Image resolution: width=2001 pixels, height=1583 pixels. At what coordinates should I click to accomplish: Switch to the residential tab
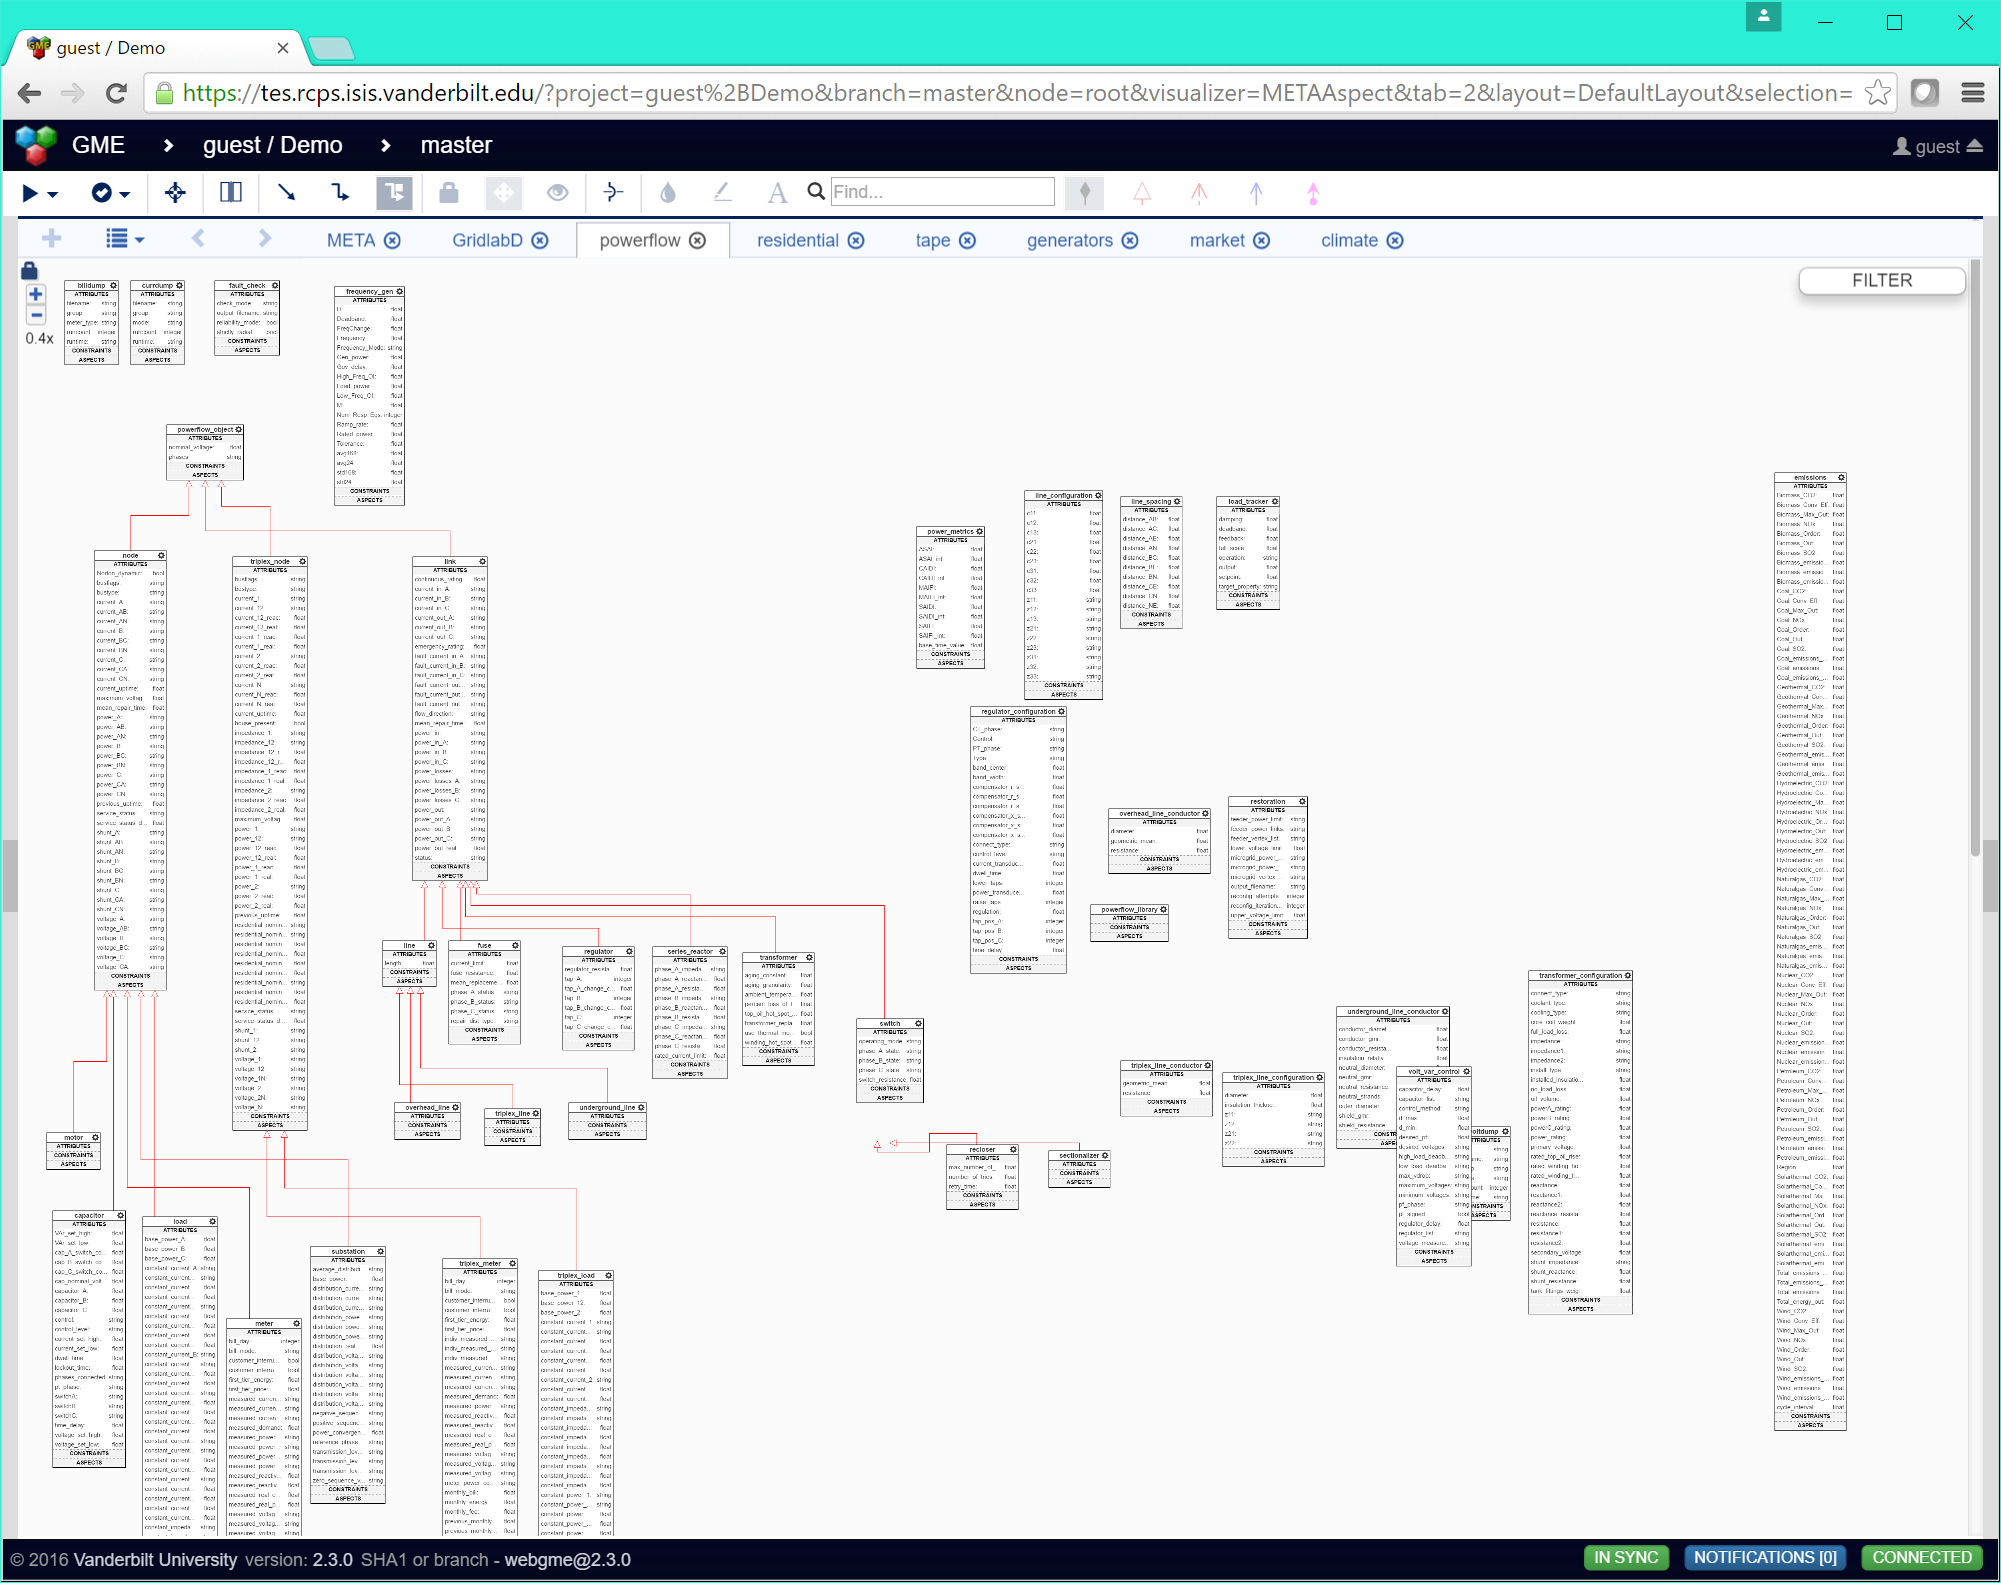pos(797,240)
